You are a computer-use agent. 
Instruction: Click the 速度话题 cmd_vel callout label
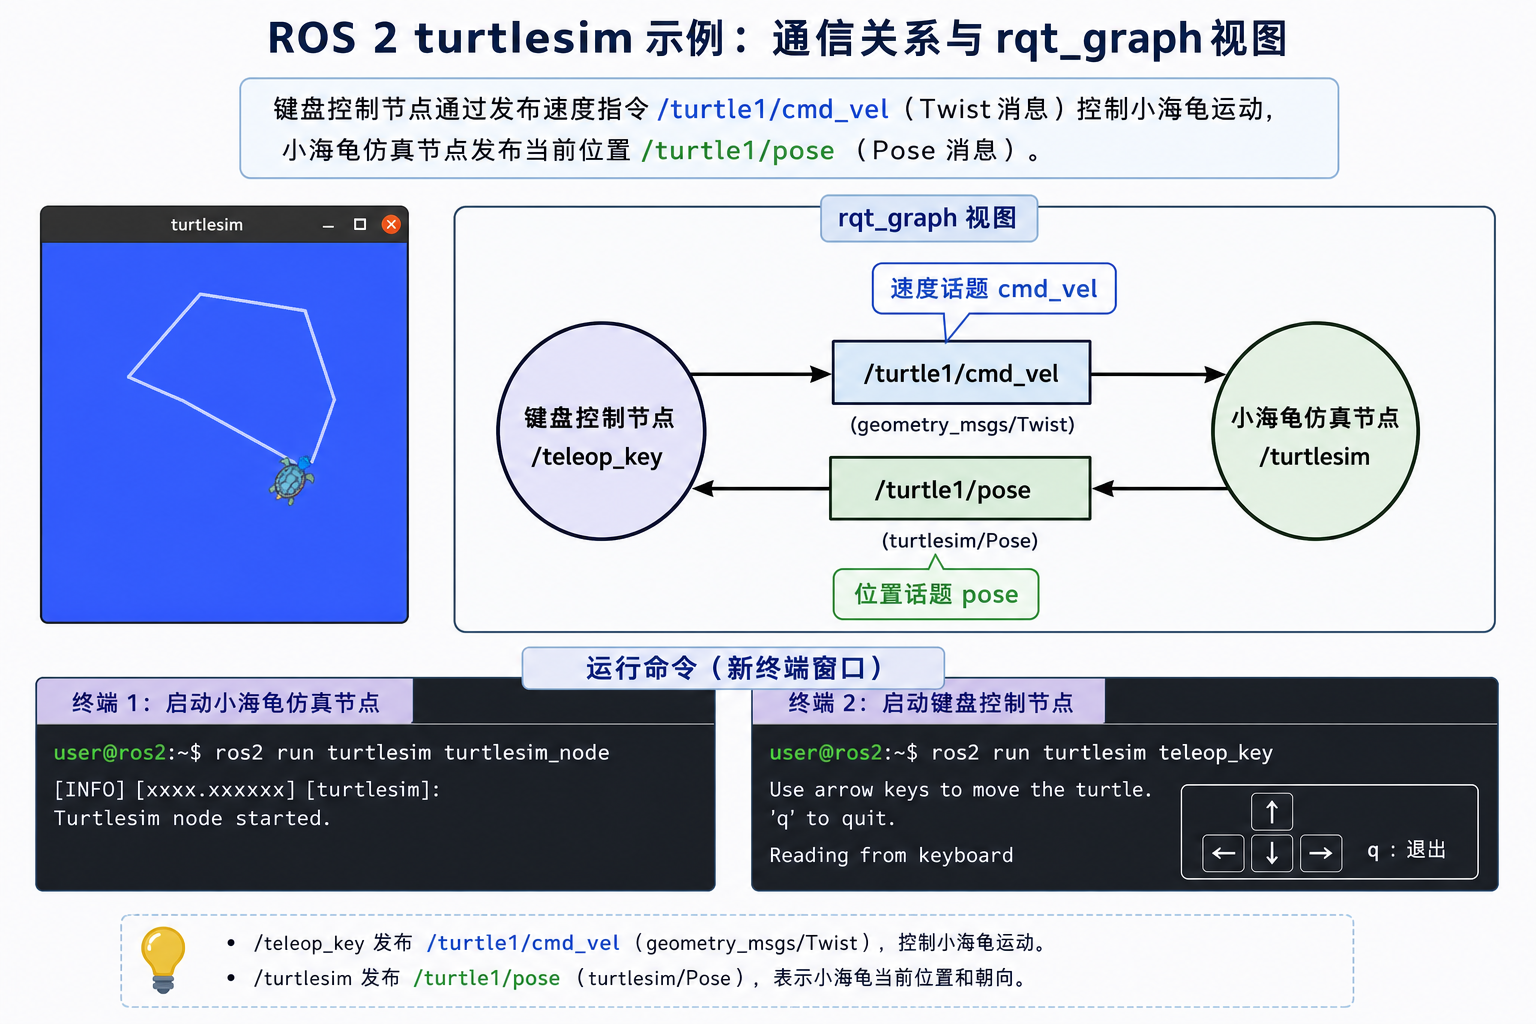point(994,289)
